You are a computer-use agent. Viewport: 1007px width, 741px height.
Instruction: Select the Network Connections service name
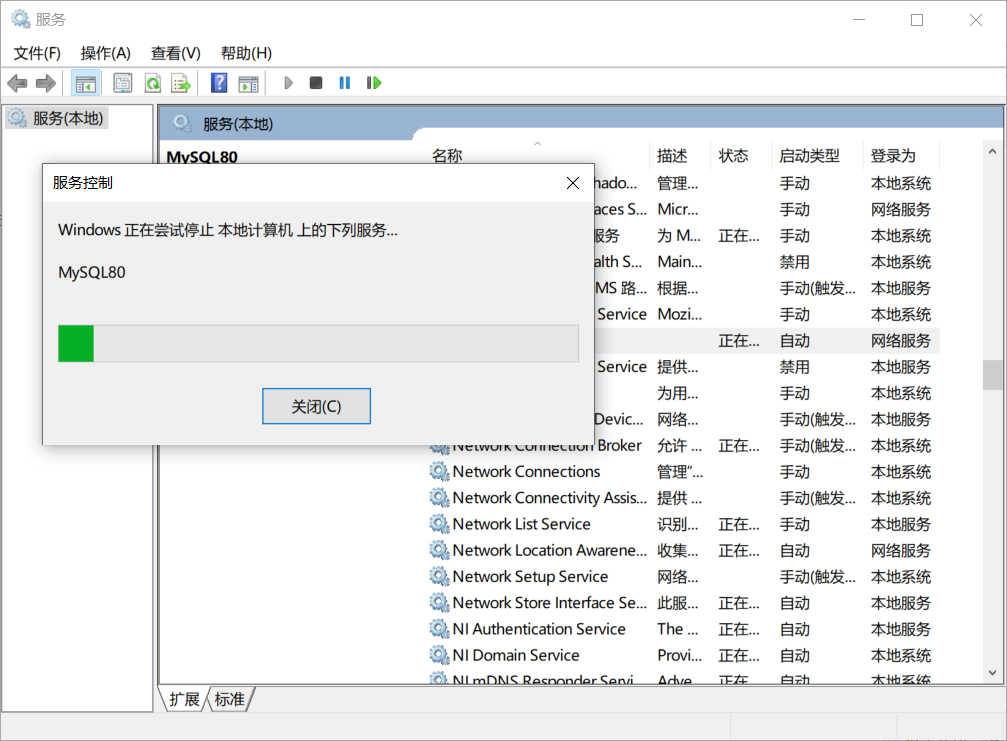coord(526,472)
